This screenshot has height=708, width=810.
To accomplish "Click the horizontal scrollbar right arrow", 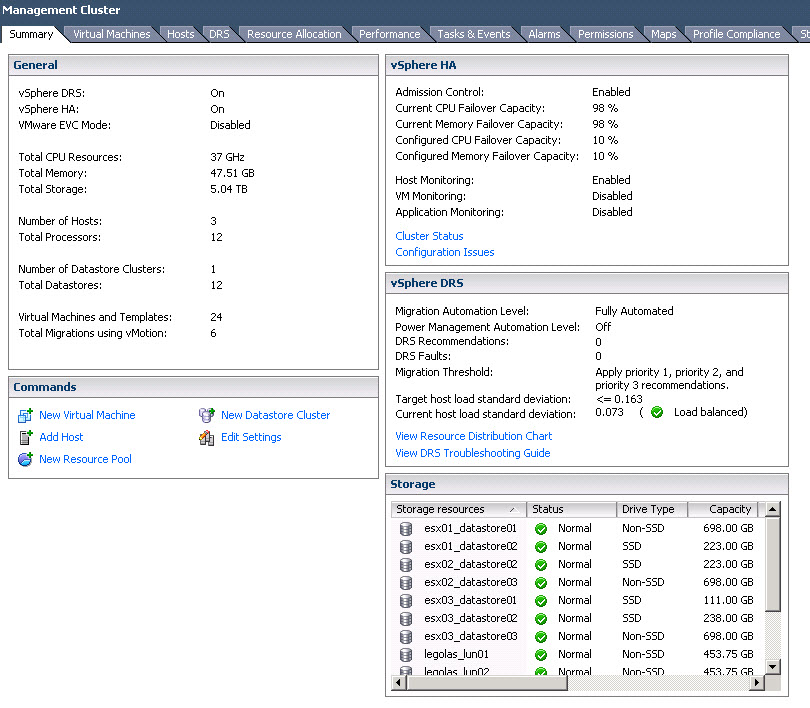I will tap(756, 682).
